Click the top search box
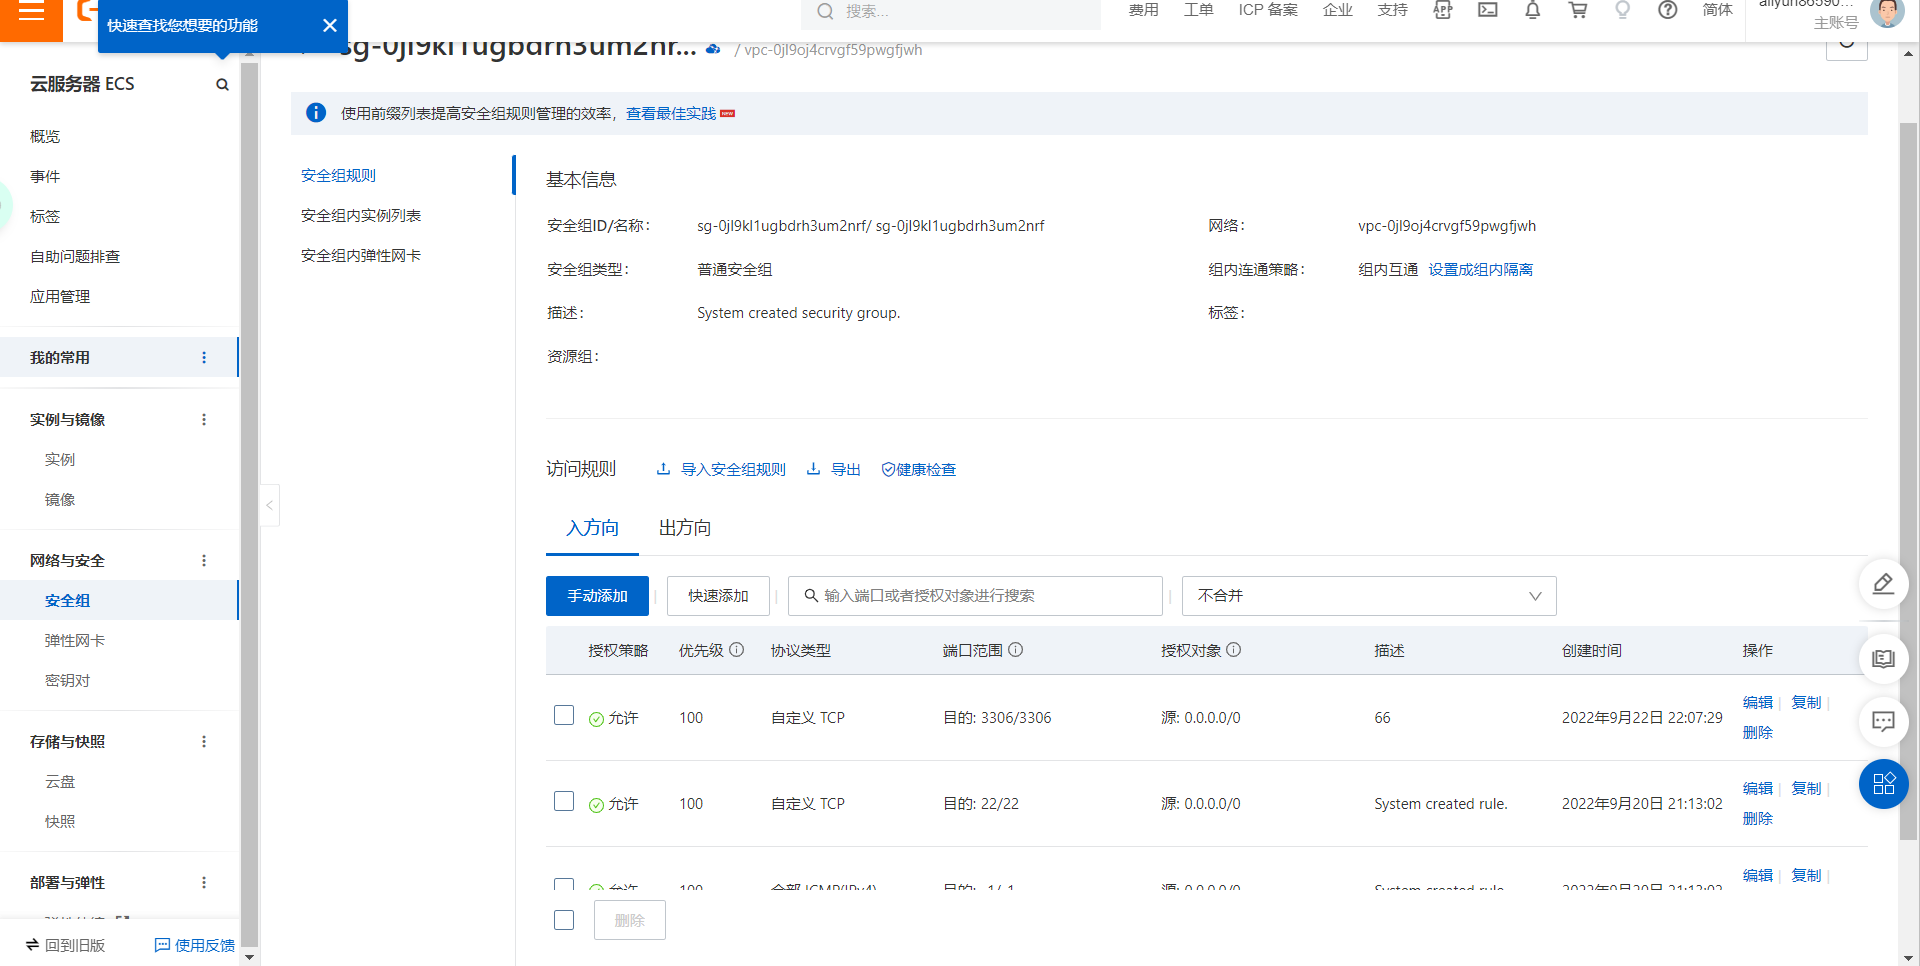The height and width of the screenshot is (966, 1920). [951, 12]
